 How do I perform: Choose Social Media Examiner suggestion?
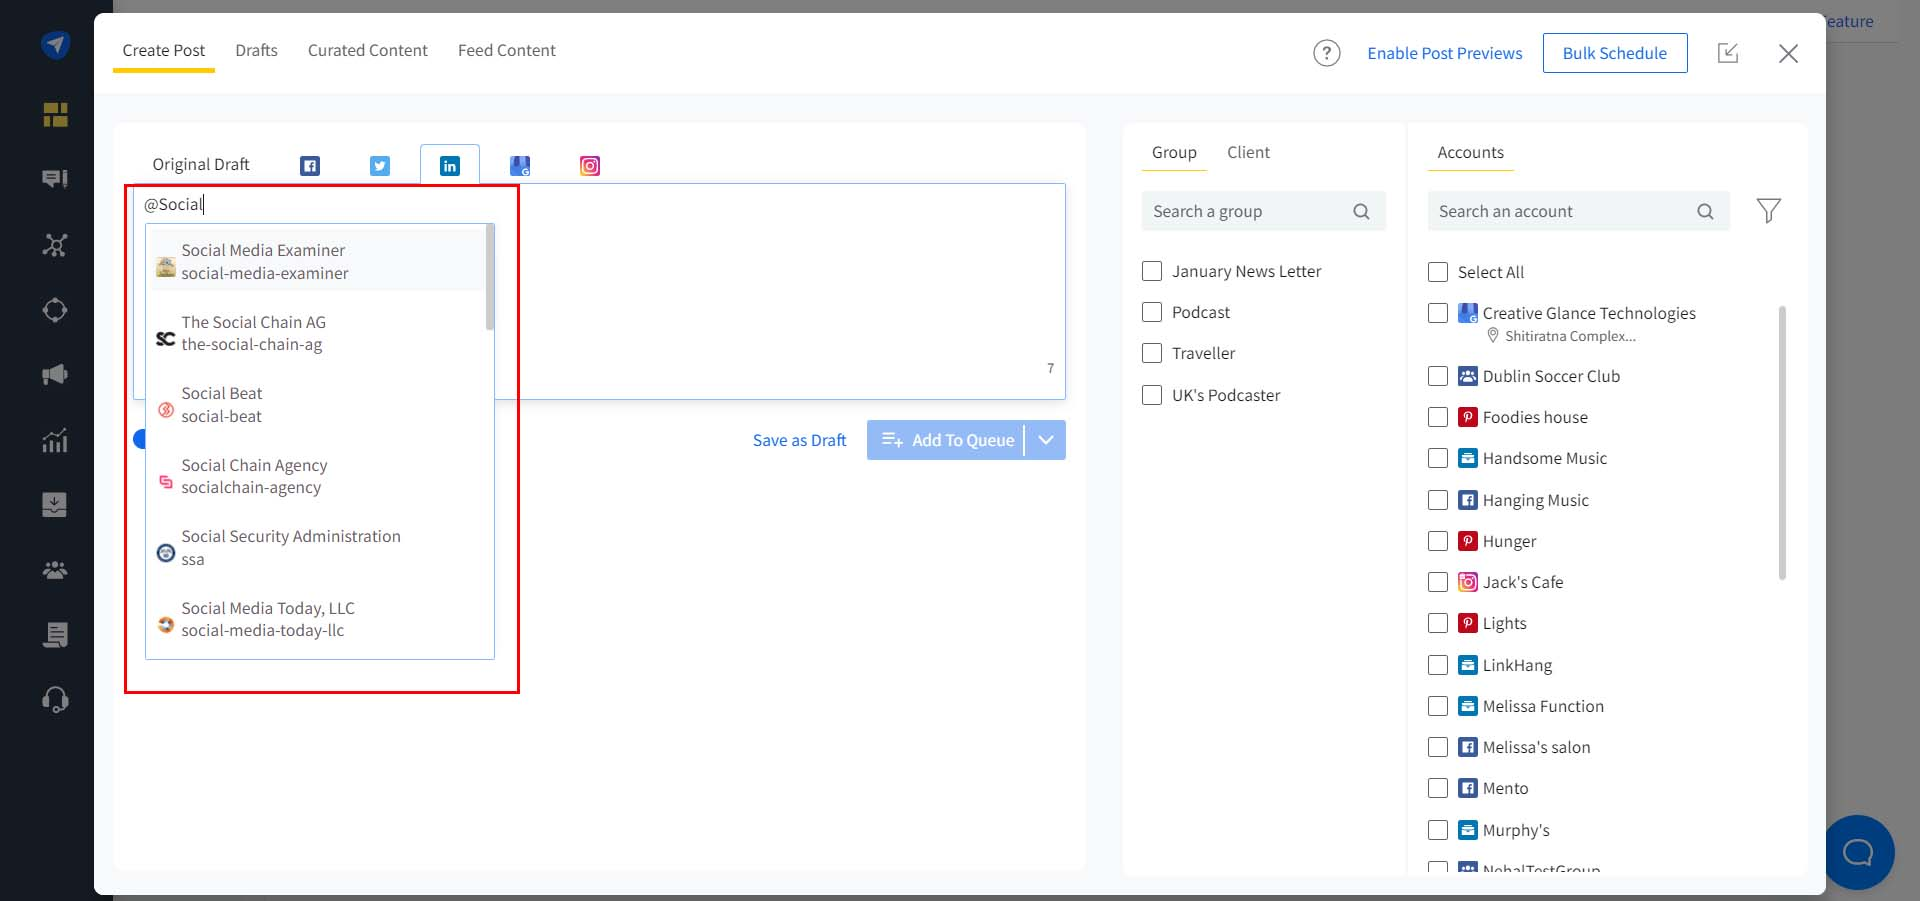click(317, 261)
